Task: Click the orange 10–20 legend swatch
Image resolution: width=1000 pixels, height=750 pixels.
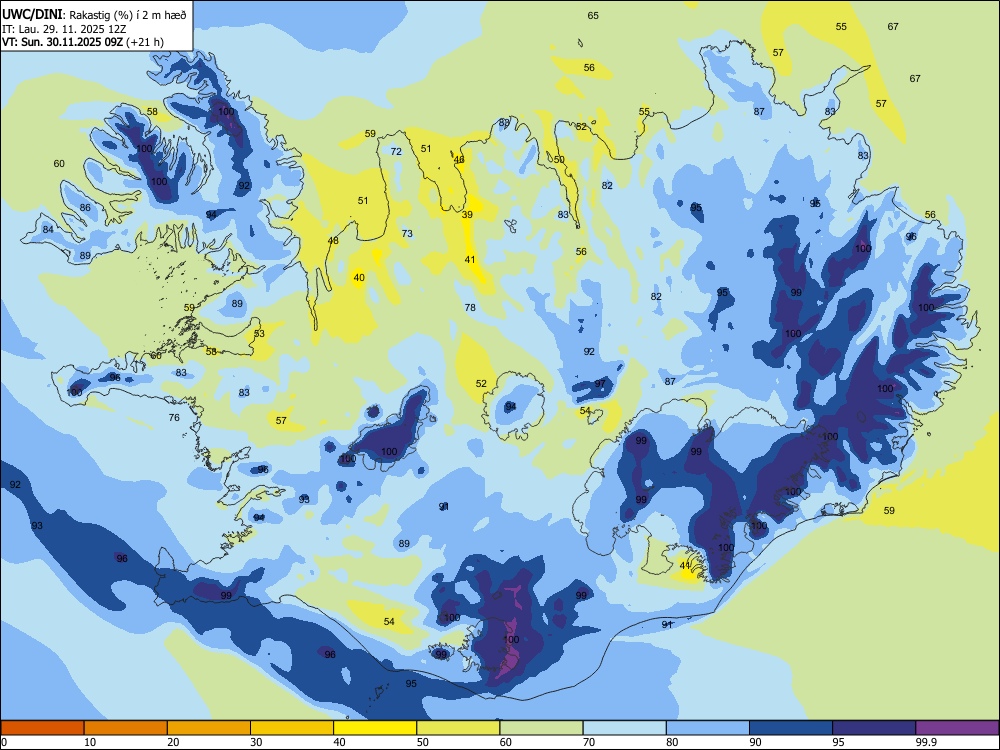Action: [x=126, y=728]
